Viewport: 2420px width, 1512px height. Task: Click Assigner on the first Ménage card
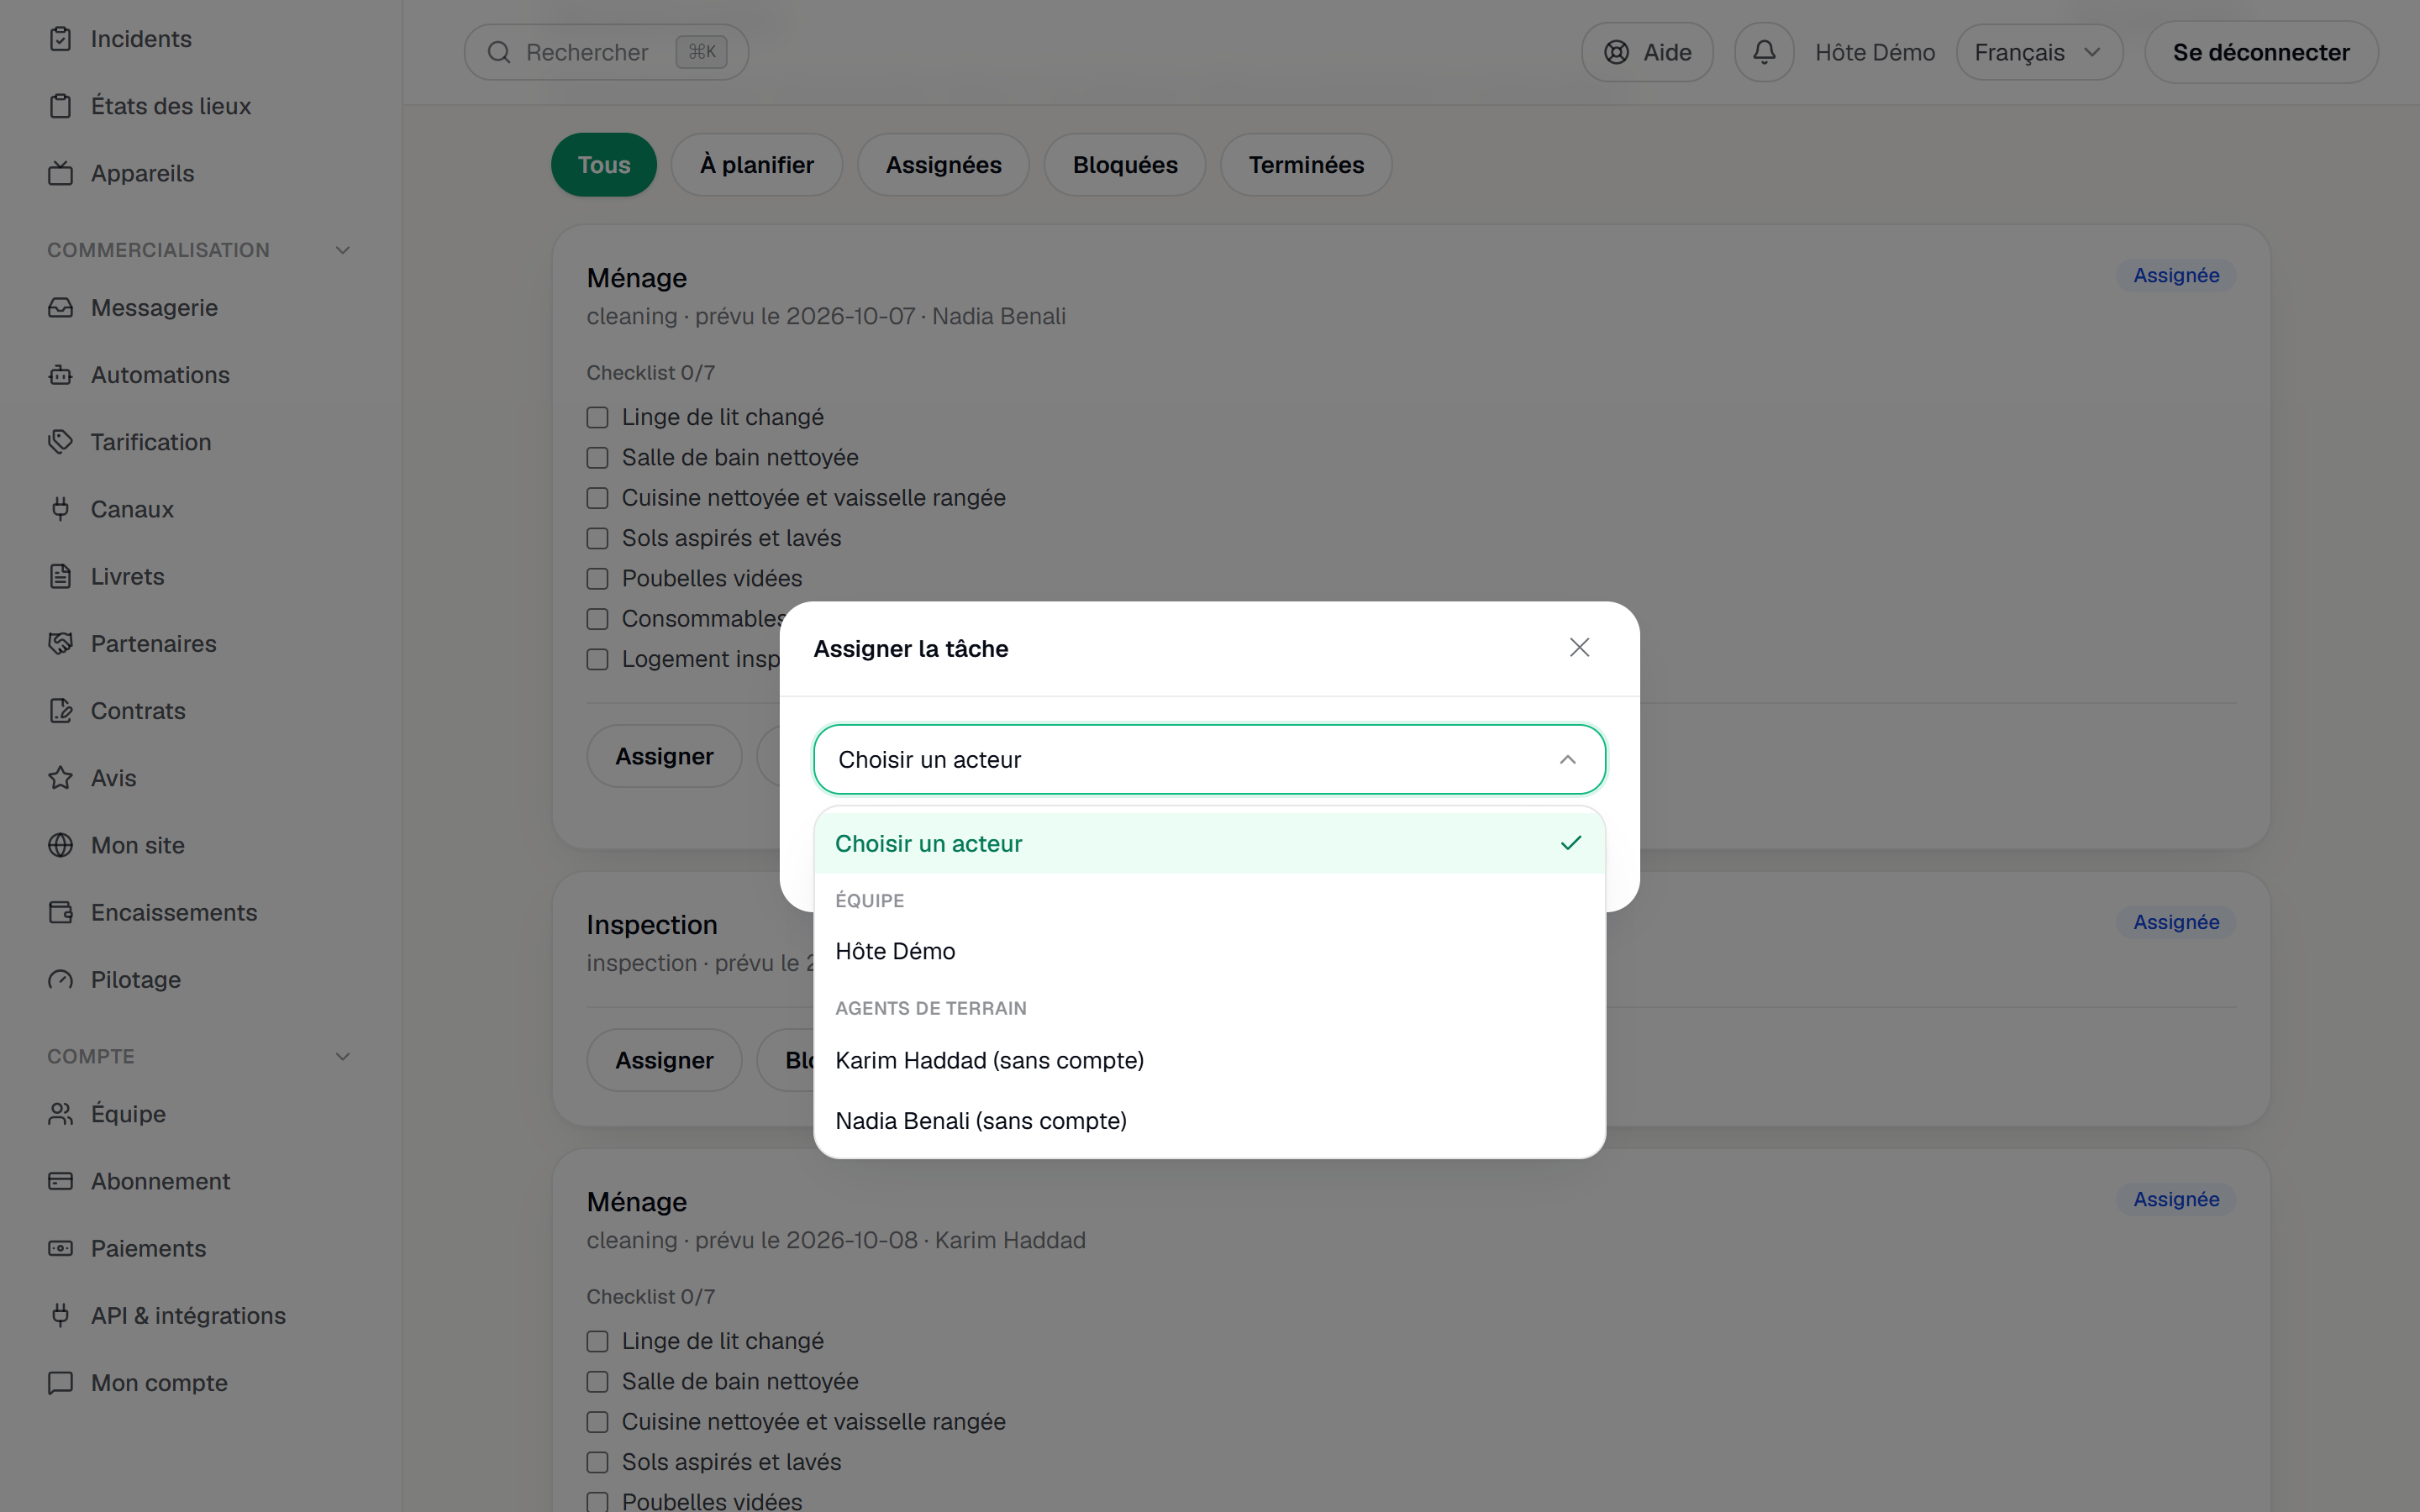coord(664,756)
